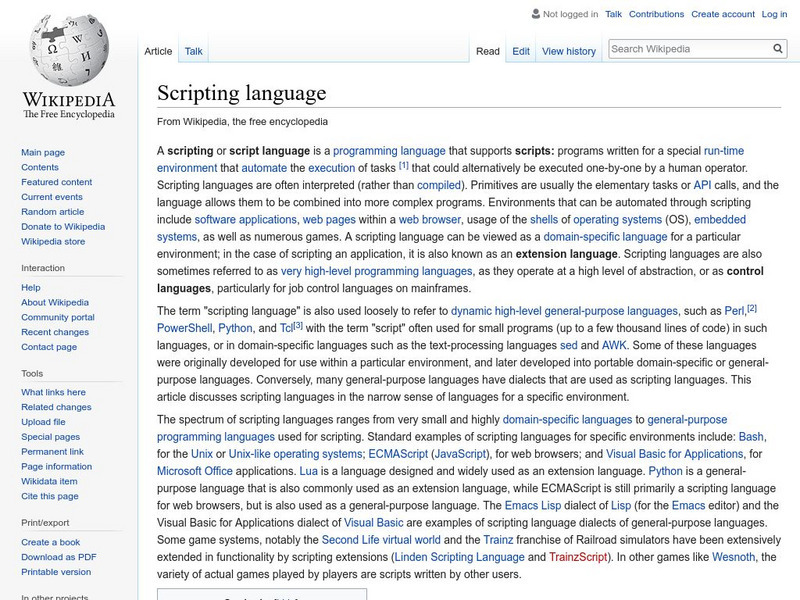Open Related changes

pyautogui.click(x=56, y=407)
